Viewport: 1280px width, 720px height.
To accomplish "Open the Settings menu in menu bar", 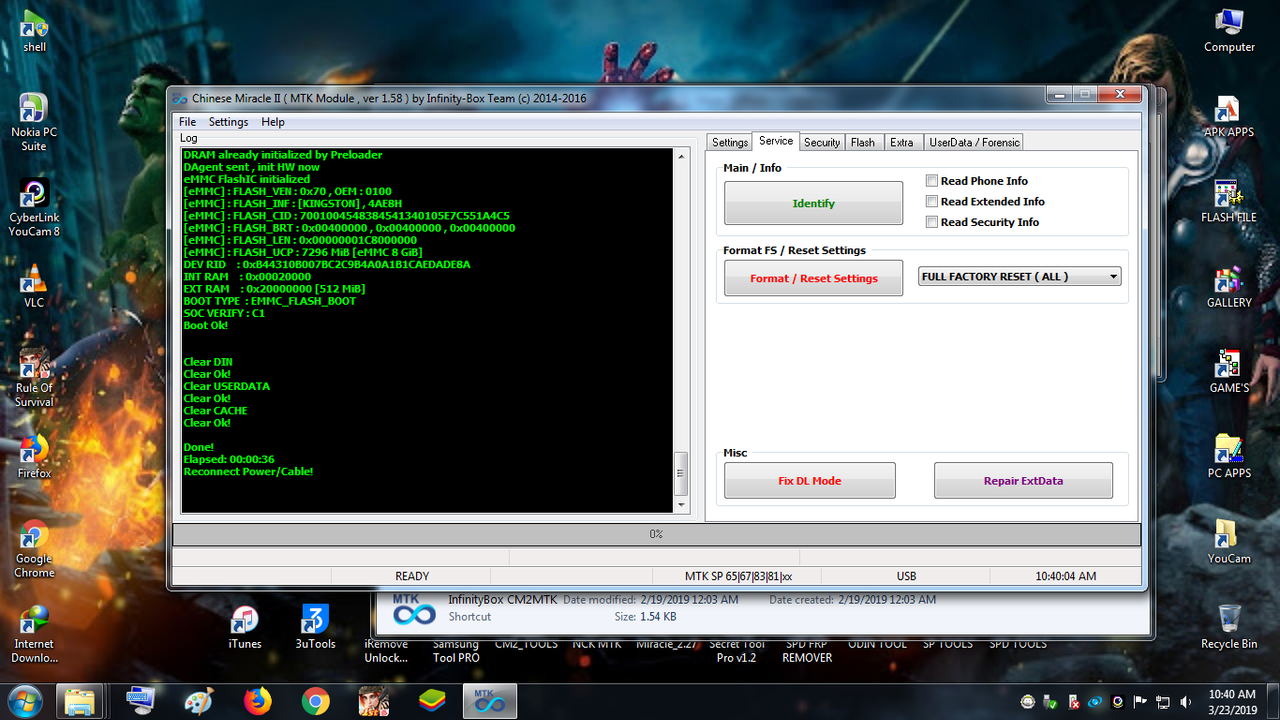I will [x=228, y=122].
